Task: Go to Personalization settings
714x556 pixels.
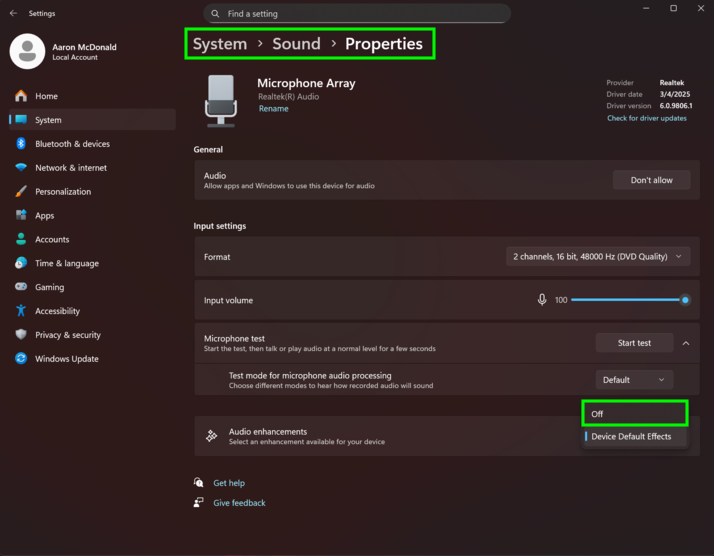Action: [62, 192]
